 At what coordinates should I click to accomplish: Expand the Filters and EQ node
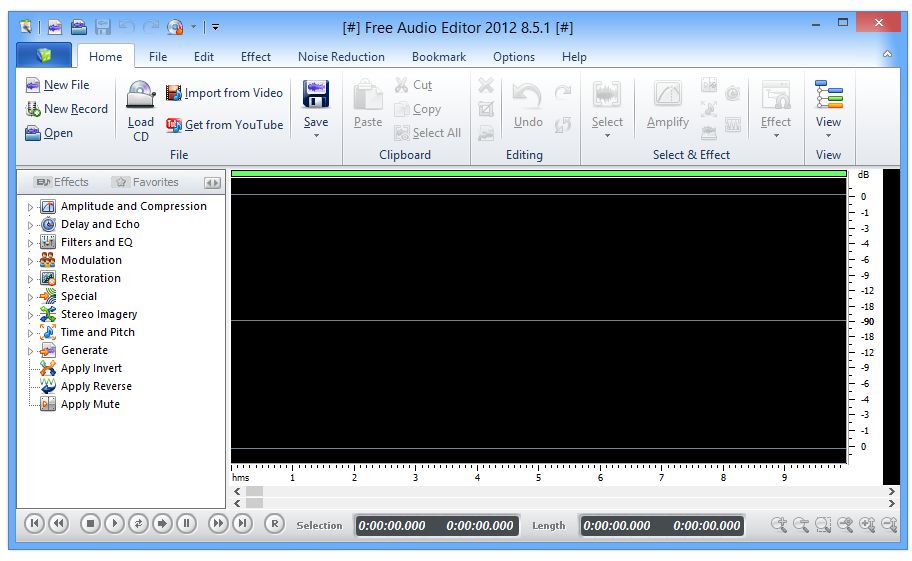click(x=30, y=243)
